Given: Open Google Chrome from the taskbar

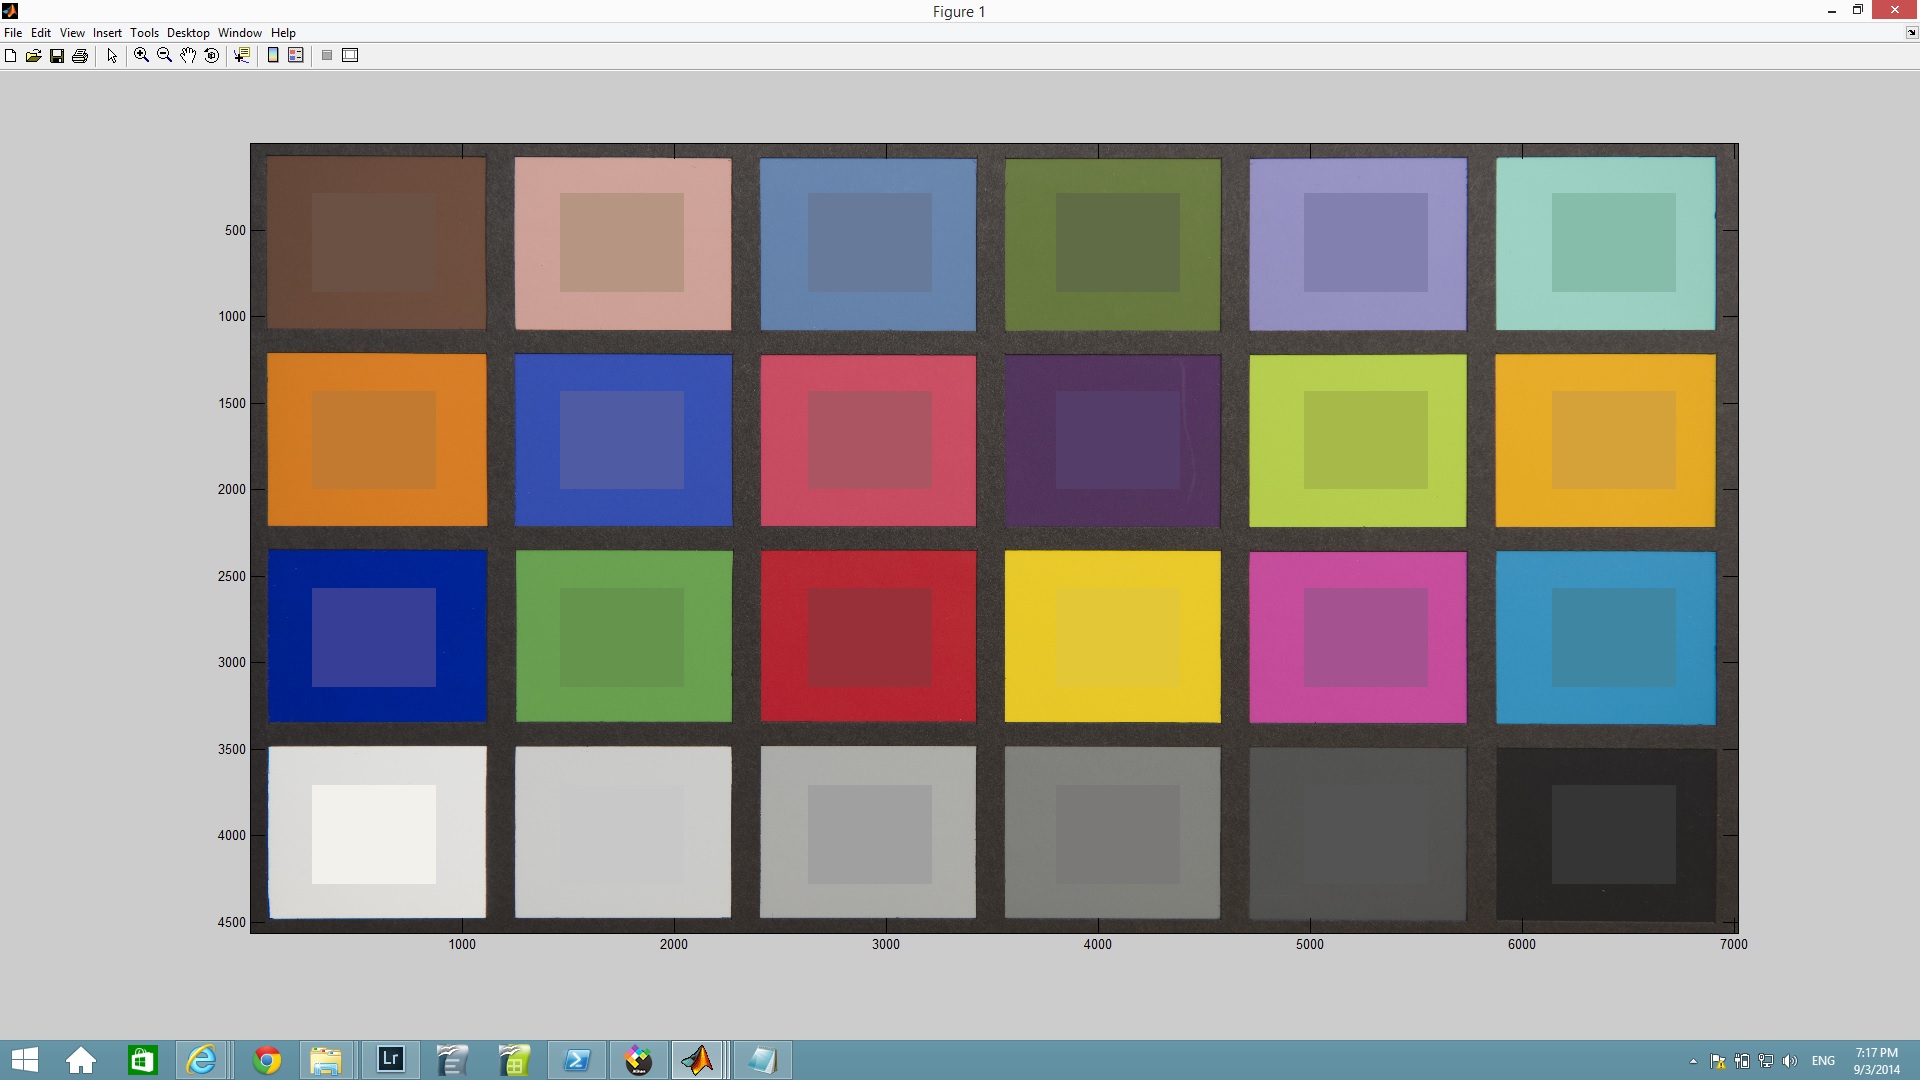Looking at the screenshot, I should (x=266, y=1060).
